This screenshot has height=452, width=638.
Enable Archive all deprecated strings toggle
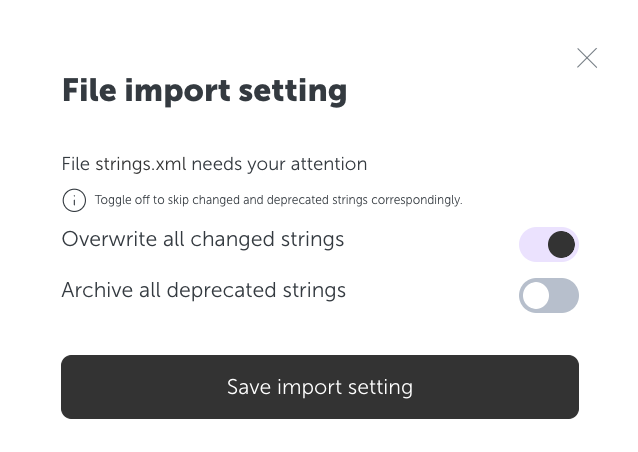point(548,295)
